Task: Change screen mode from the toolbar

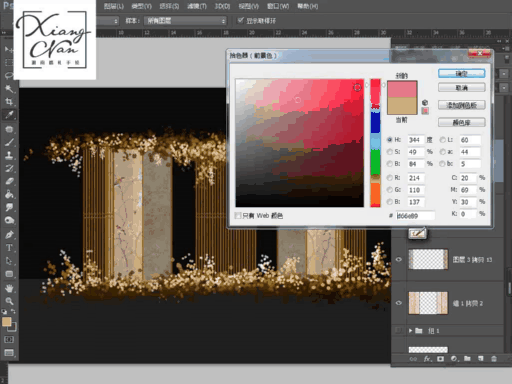Action: tap(9, 353)
